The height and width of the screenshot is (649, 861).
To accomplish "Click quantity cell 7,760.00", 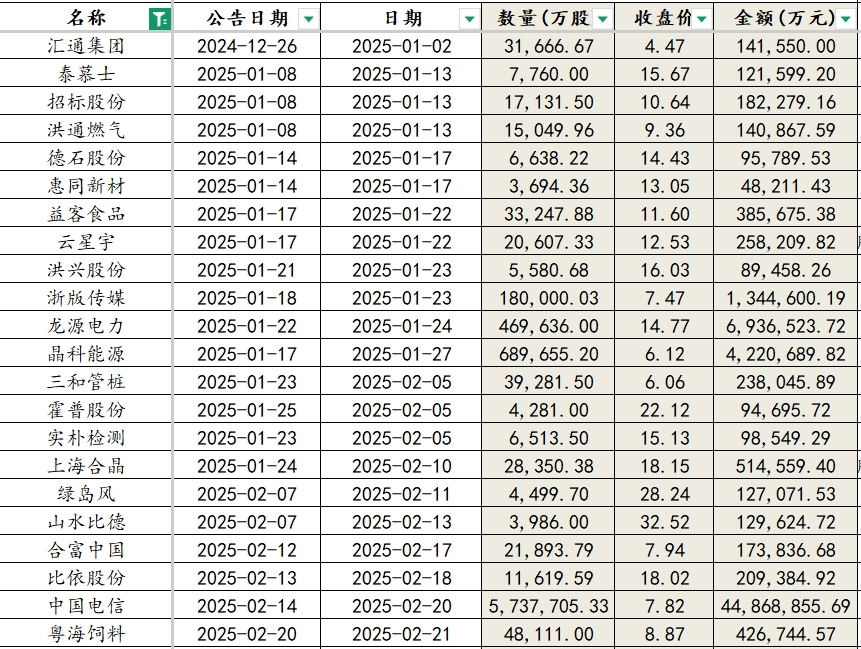I will [x=549, y=74].
